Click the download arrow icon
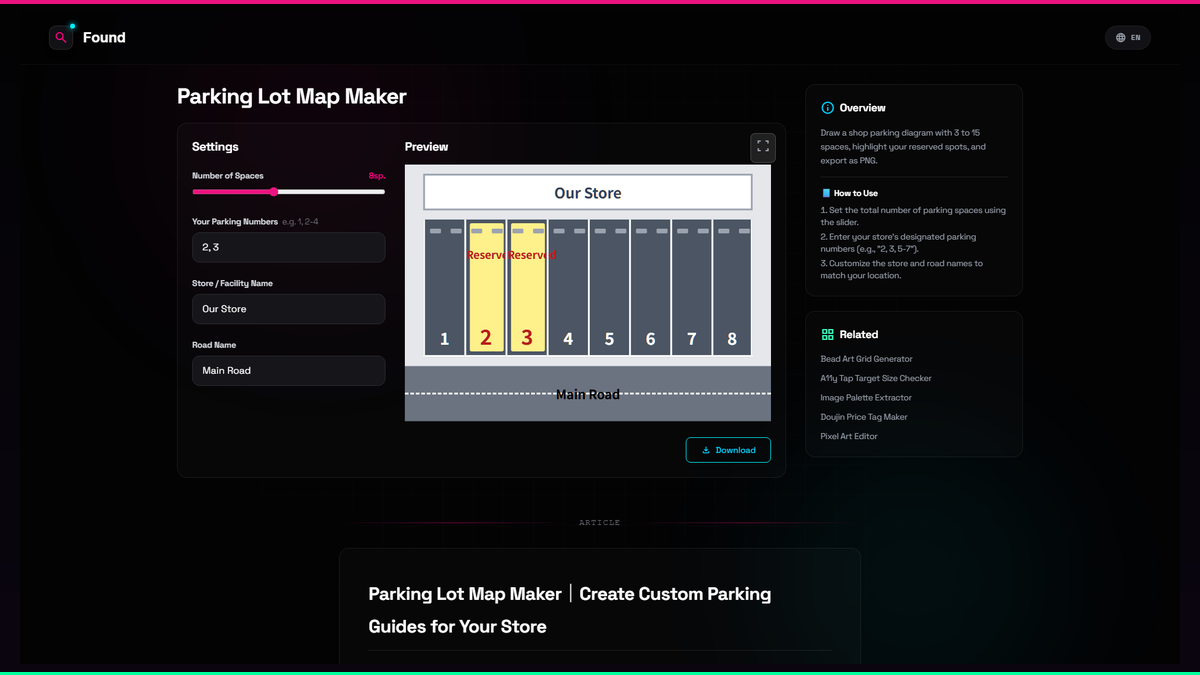 point(706,450)
